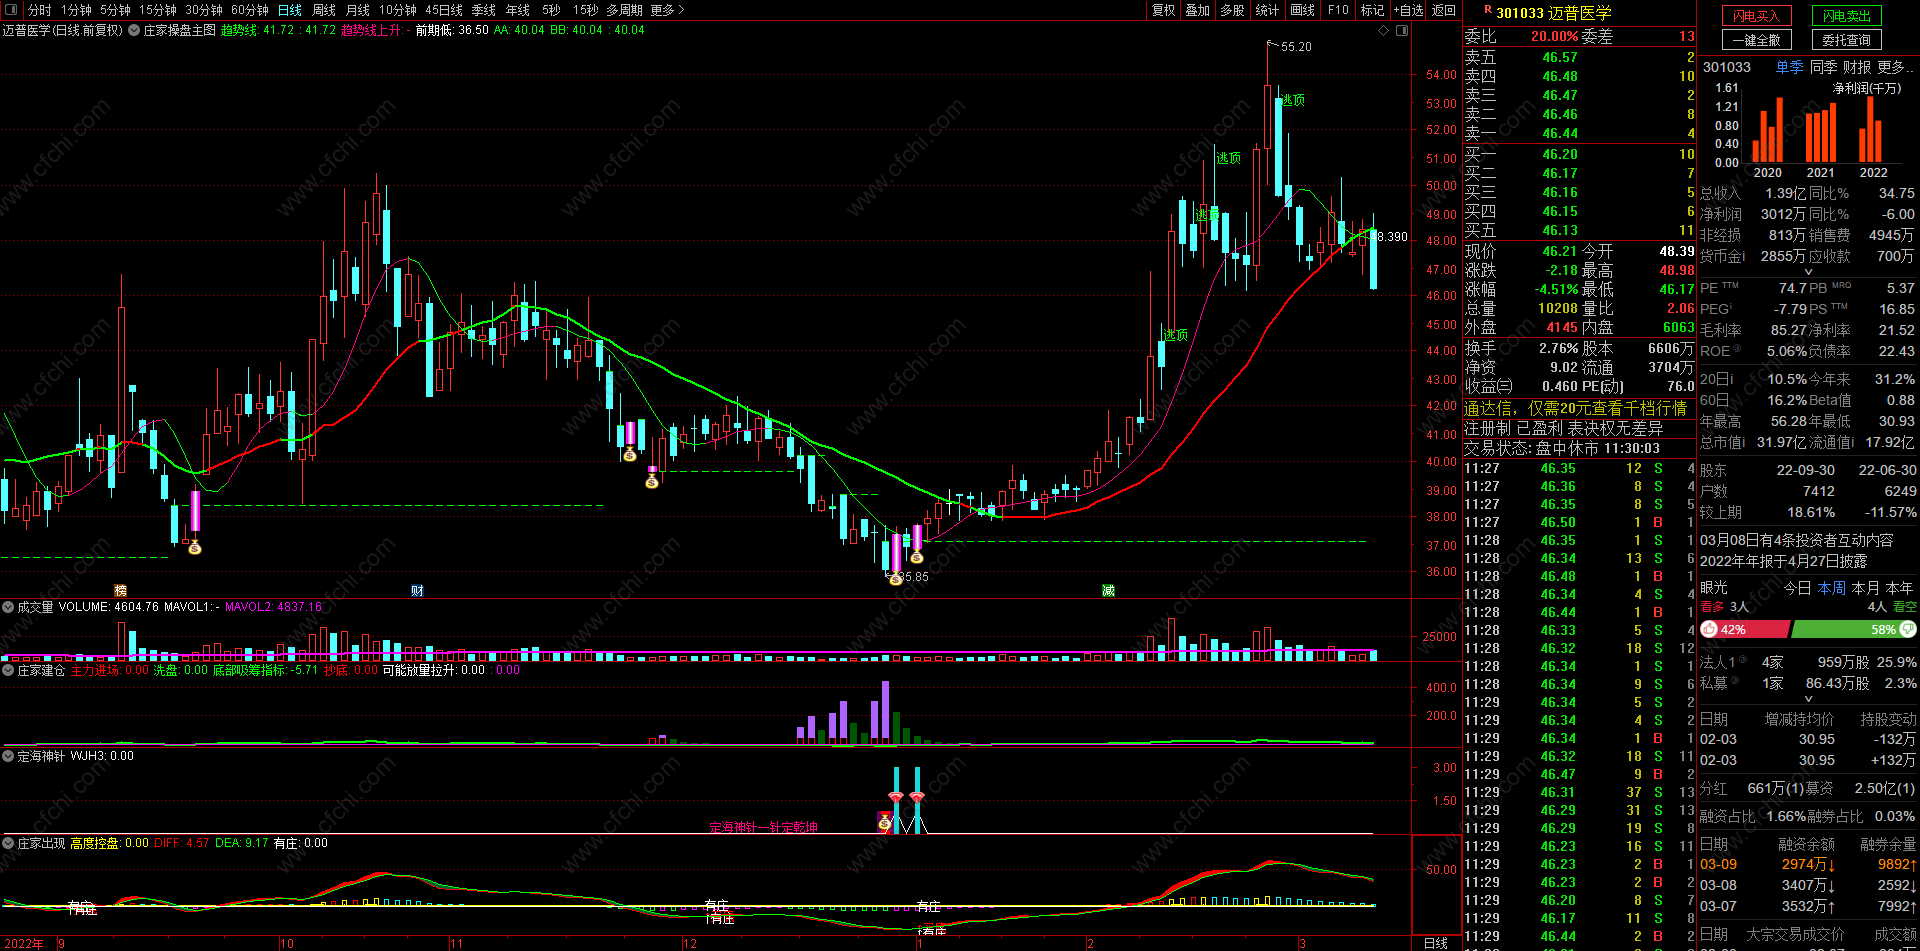Viewport: 1920px width, 951px height.
Task: Open the 画线 drawing tools menu
Action: click(x=1303, y=10)
